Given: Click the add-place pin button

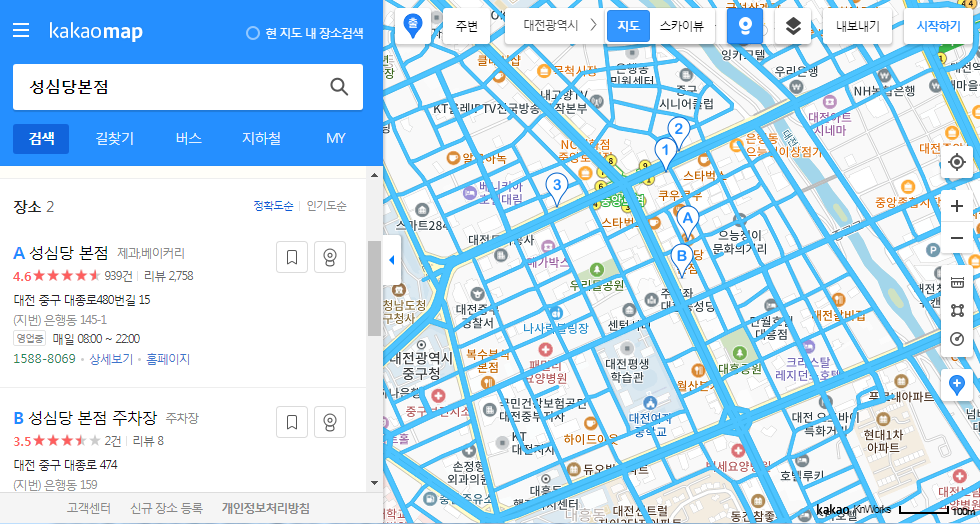Looking at the screenshot, I should 957,384.
